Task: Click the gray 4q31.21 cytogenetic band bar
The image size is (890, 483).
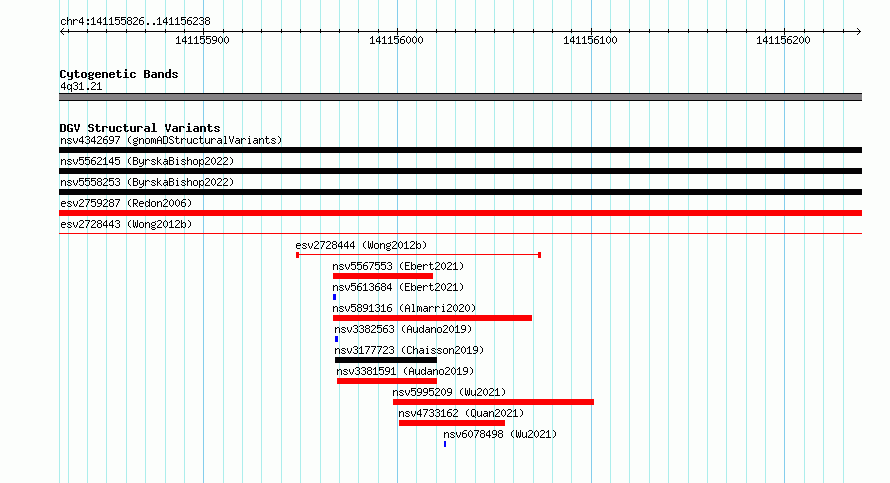Action: [460, 97]
